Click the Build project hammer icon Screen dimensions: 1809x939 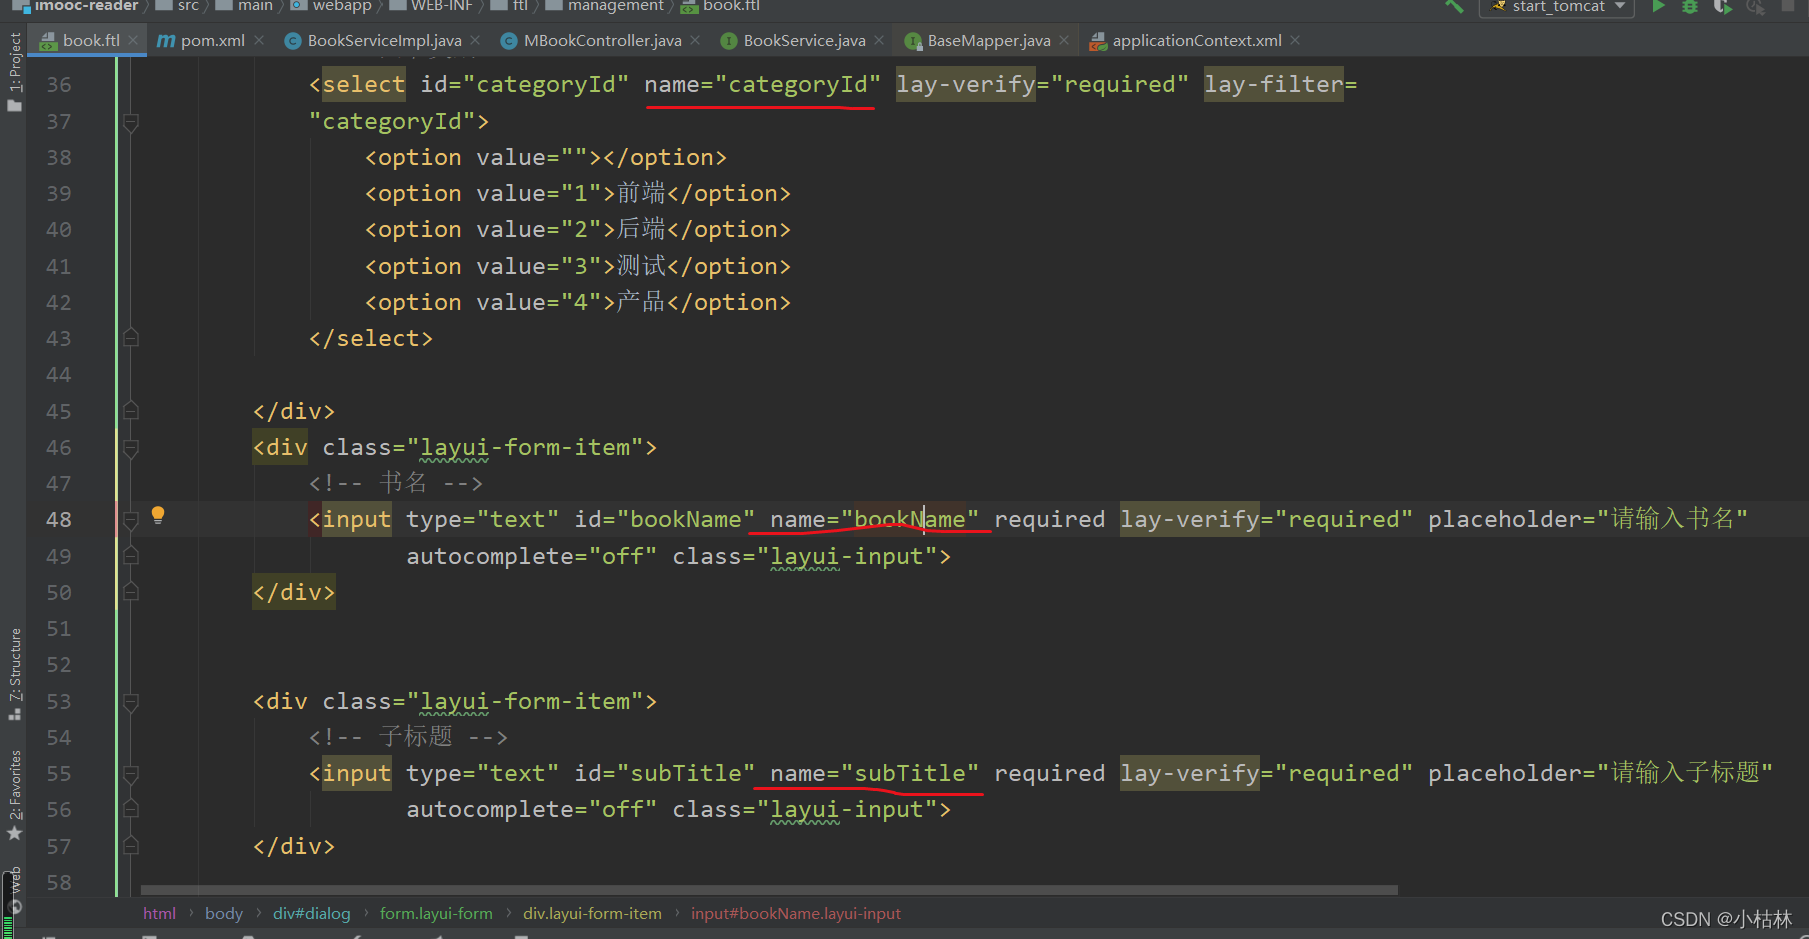tap(1454, 6)
